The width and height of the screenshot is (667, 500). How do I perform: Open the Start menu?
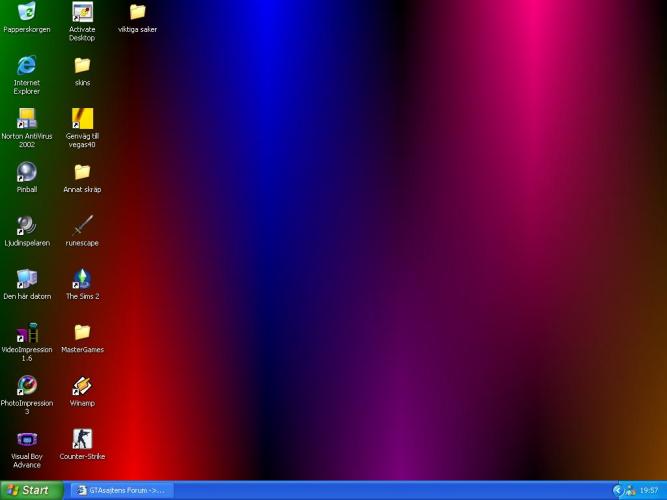click(x=30, y=490)
